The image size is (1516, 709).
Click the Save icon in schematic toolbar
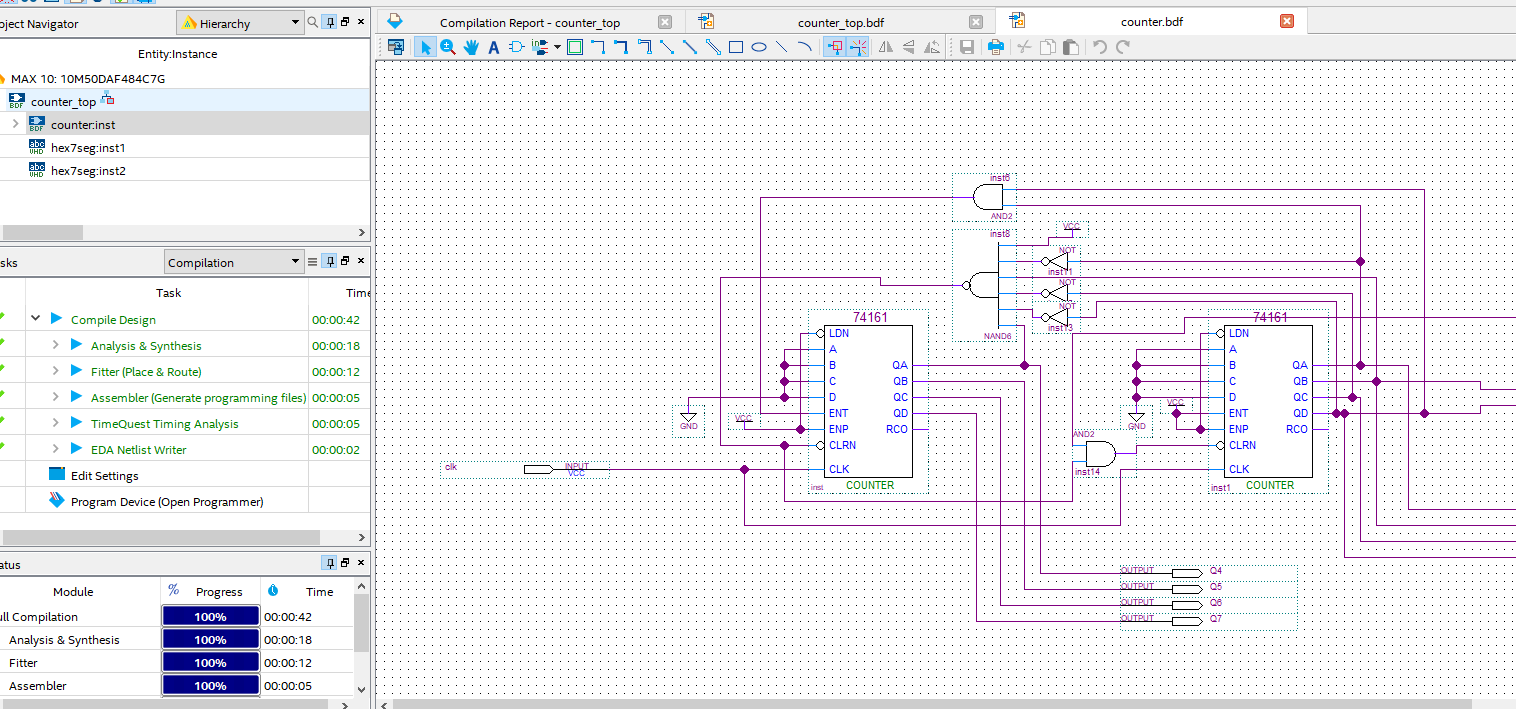(967, 47)
